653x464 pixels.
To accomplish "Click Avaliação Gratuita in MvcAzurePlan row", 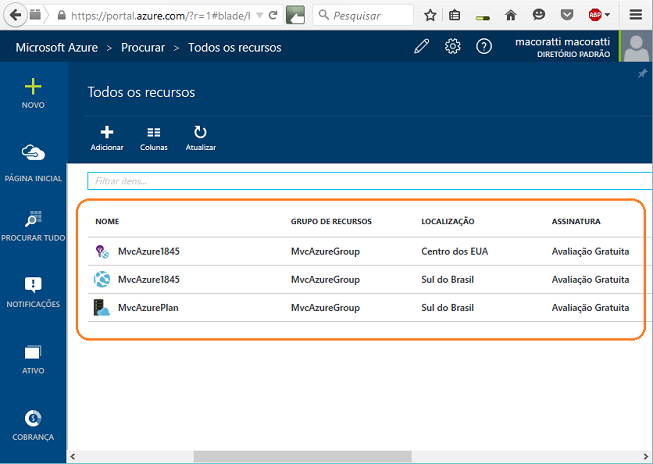I will 590,308.
